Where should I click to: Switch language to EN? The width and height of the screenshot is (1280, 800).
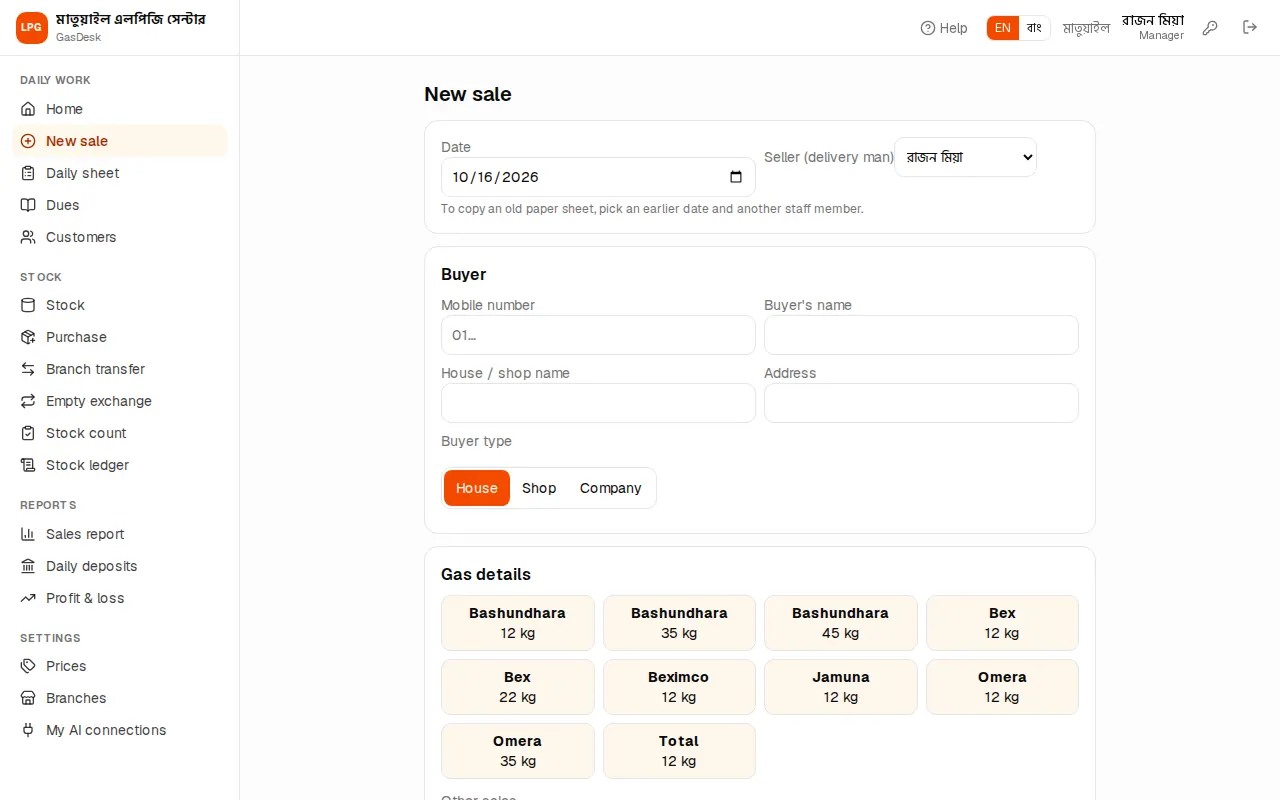[1003, 28]
